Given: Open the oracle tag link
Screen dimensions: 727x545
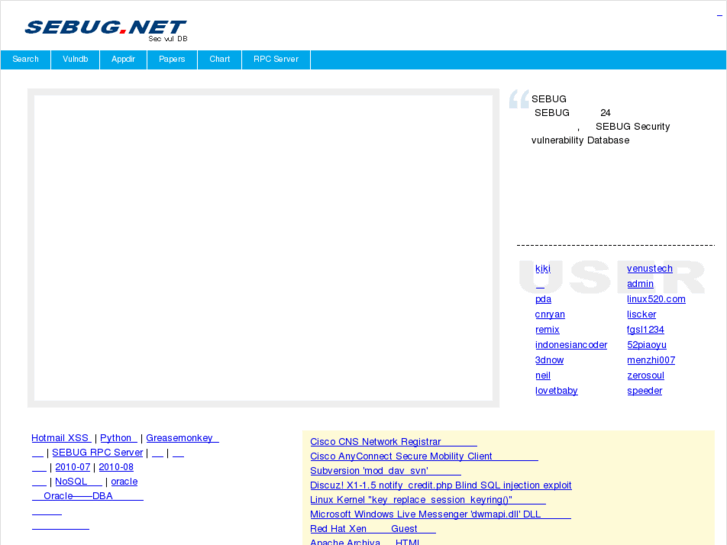Looking at the screenshot, I should pyautogui.click(x=124, y=481).
